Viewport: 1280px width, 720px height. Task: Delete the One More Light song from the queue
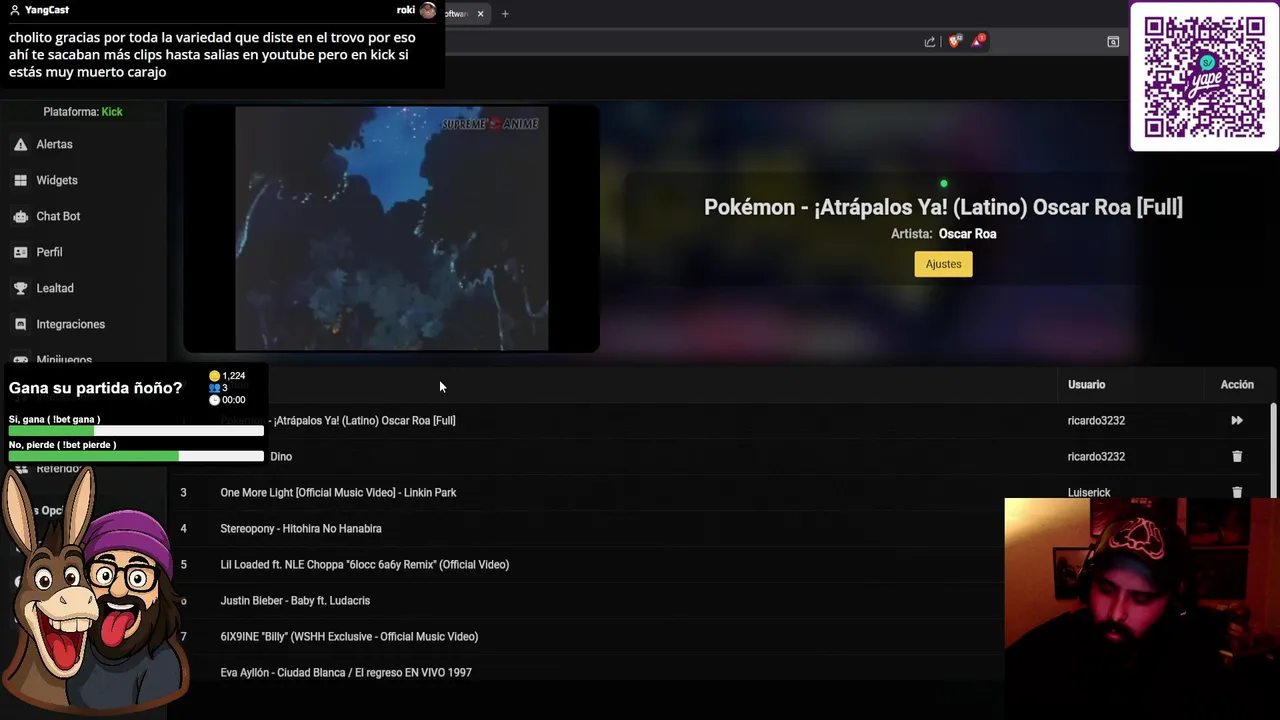1237,492
